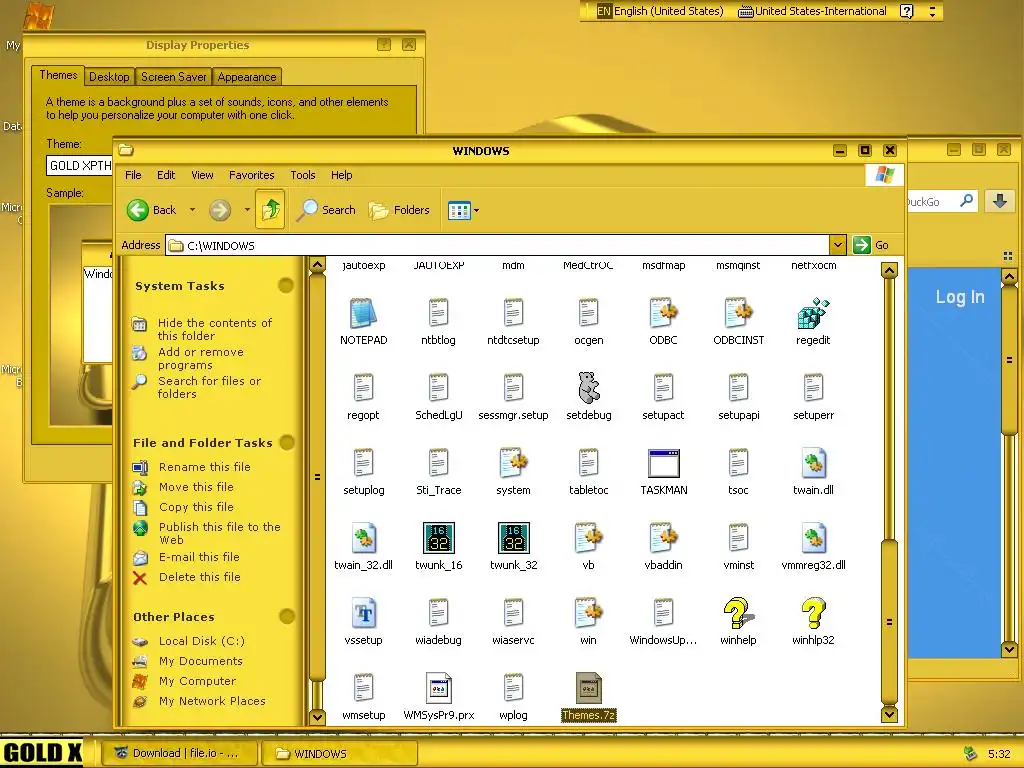Click the browser download arrow button
The height and width of the screenshot is (768, 1024).
coord(999,201)
